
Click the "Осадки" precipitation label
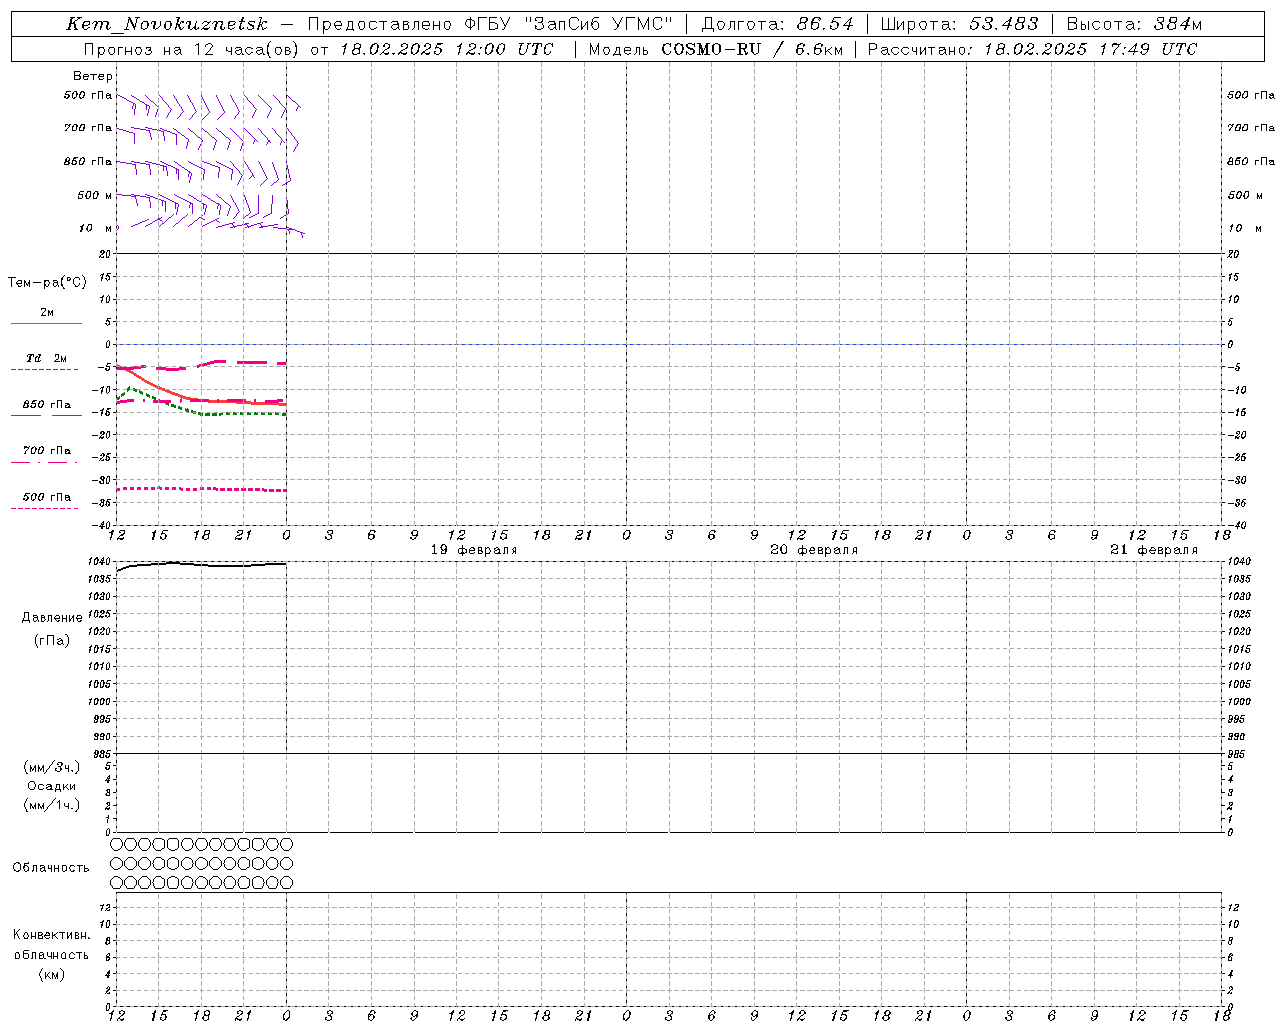[52, 786]
